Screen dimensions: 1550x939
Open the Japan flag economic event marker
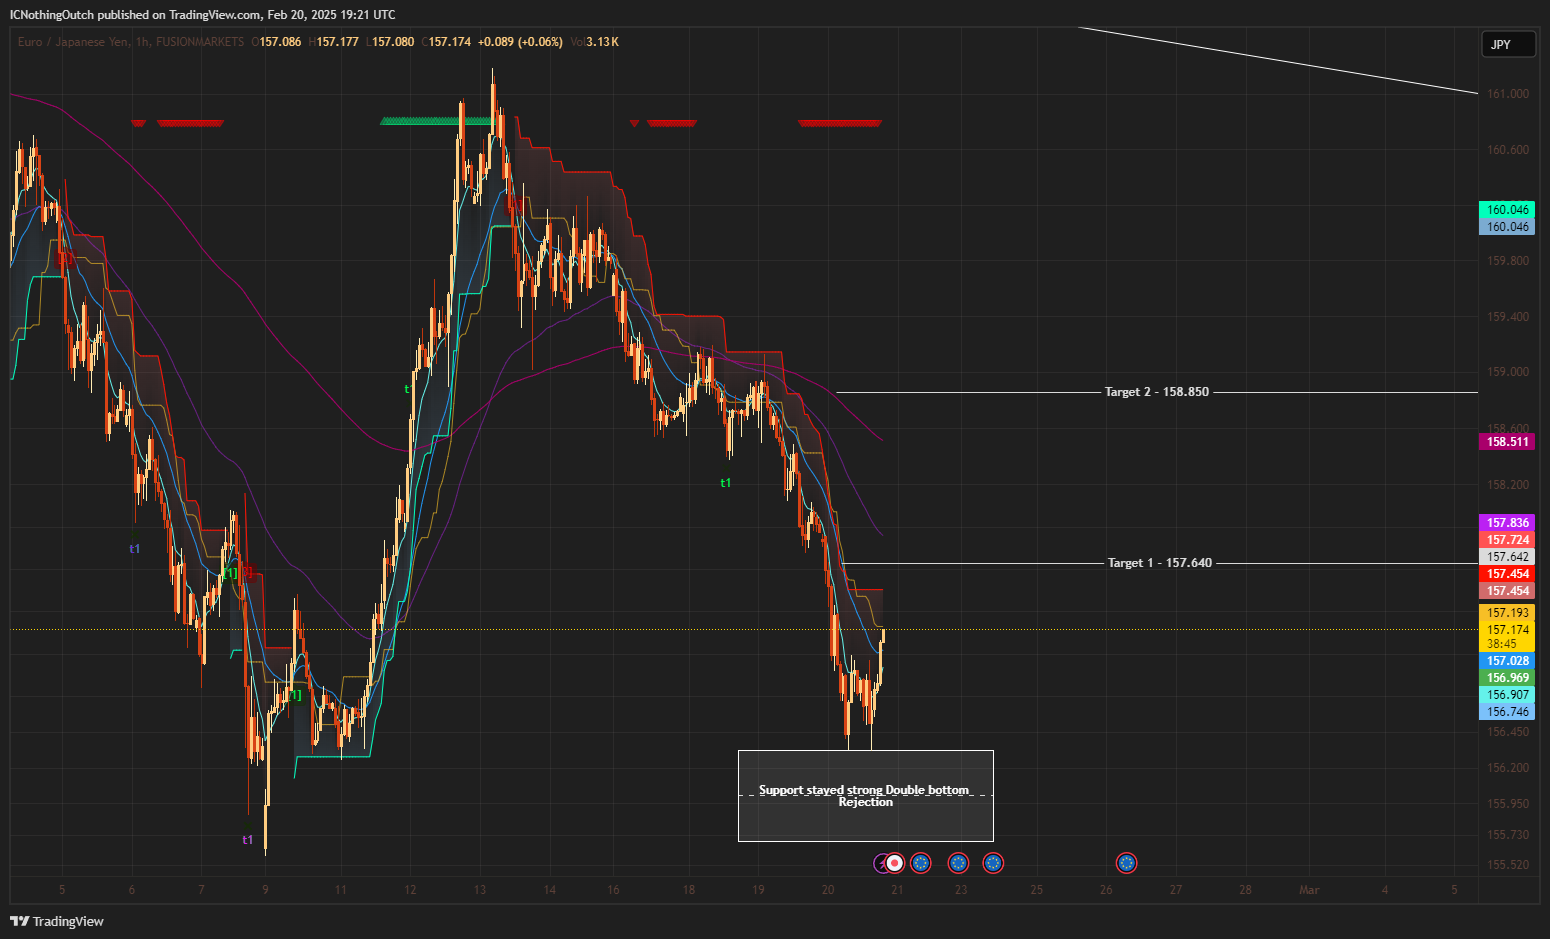coord(896,863)
